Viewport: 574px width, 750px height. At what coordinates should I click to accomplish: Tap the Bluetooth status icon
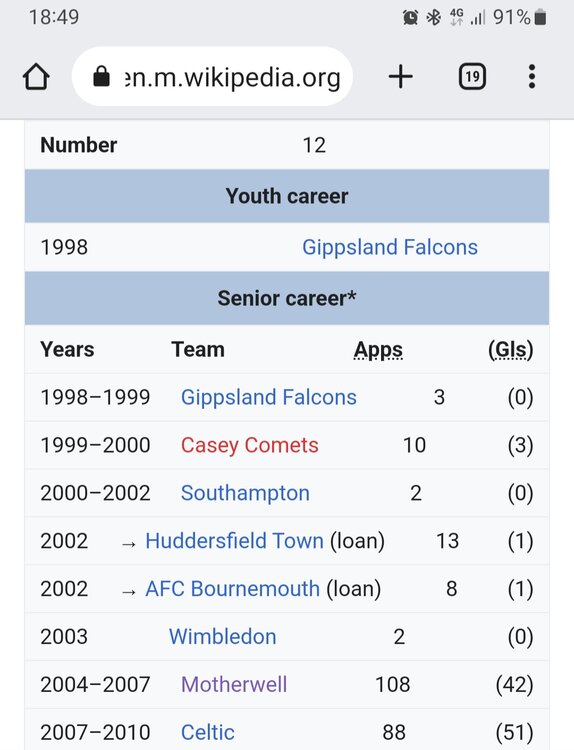pos(433,18)
